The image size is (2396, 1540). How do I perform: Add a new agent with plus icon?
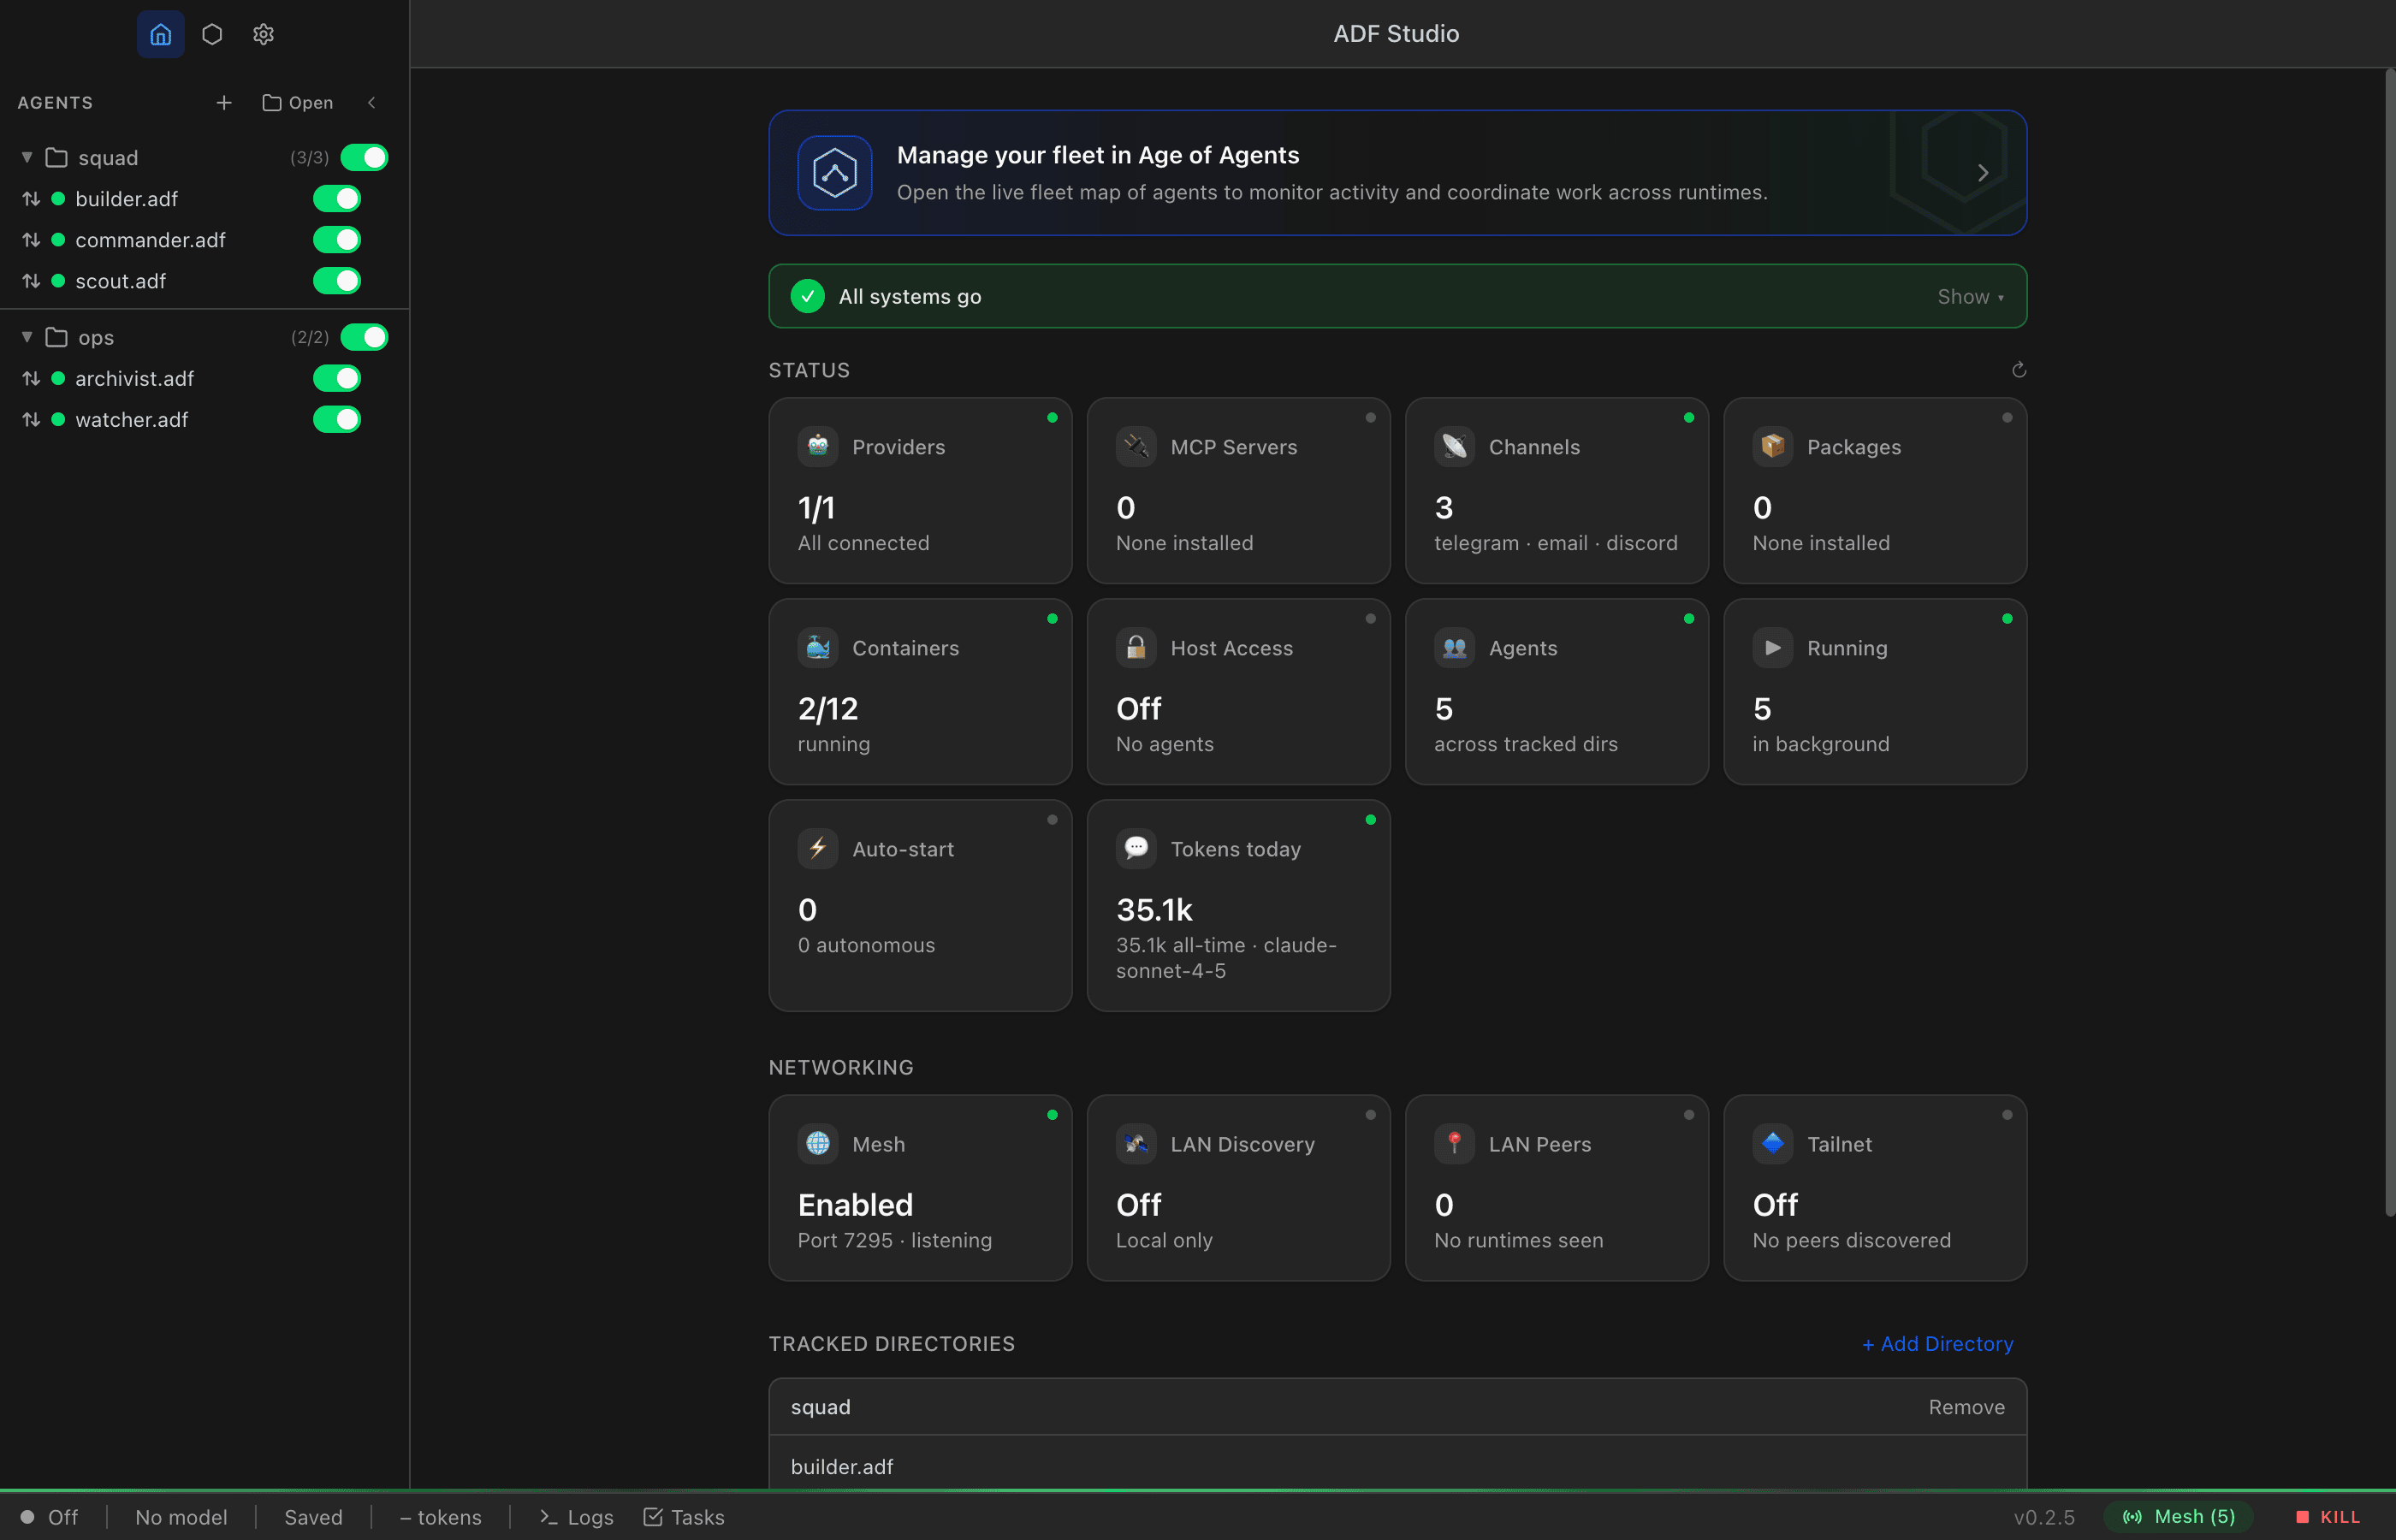click(x=224, y=102)
